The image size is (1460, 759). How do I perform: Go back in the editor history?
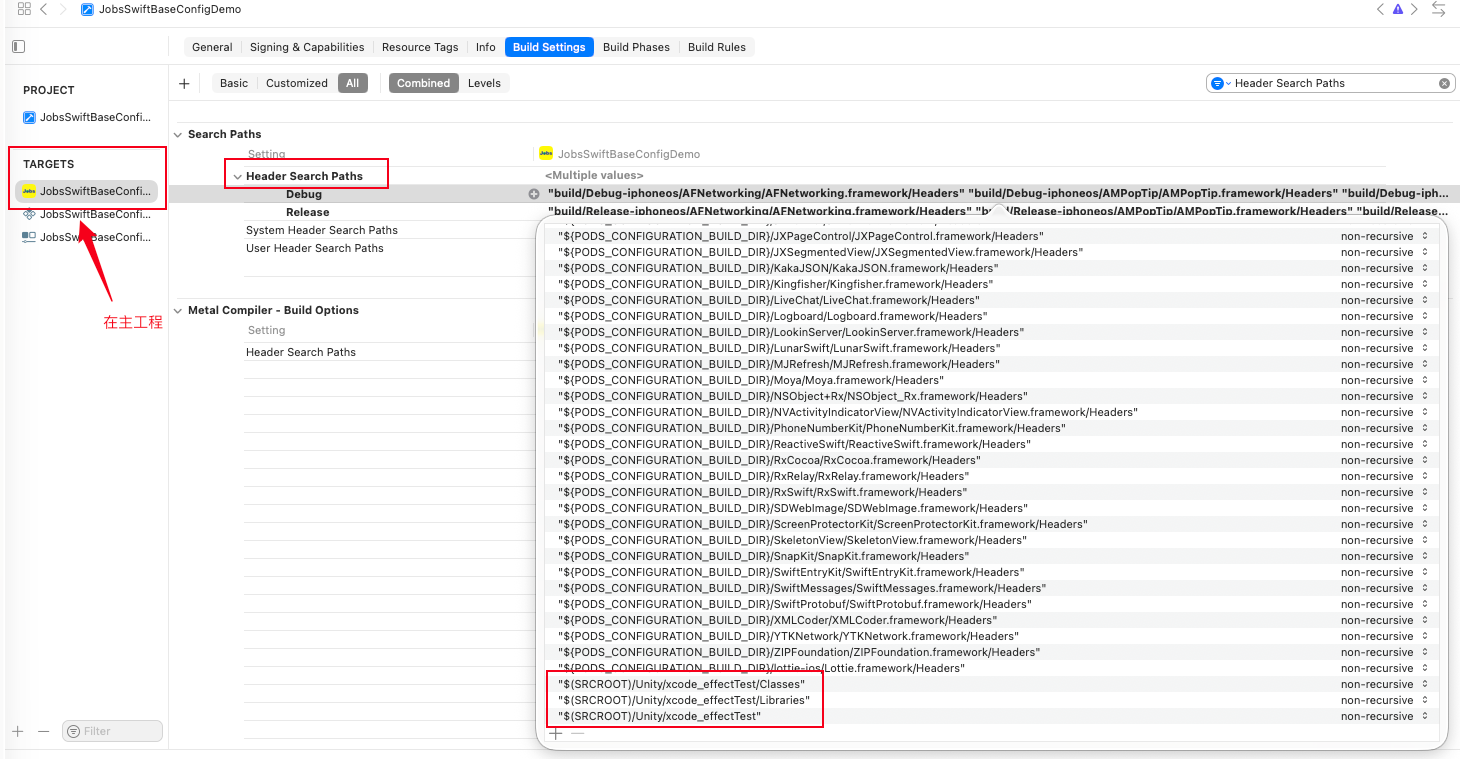pos(44,9)
